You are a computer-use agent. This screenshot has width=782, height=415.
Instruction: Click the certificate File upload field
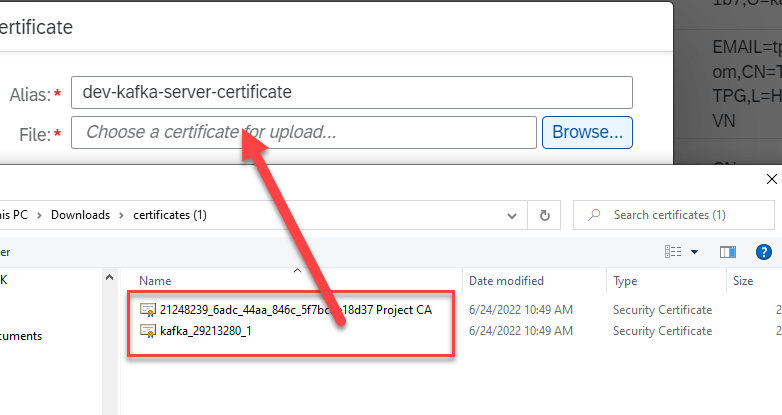(x=304, y=132)
